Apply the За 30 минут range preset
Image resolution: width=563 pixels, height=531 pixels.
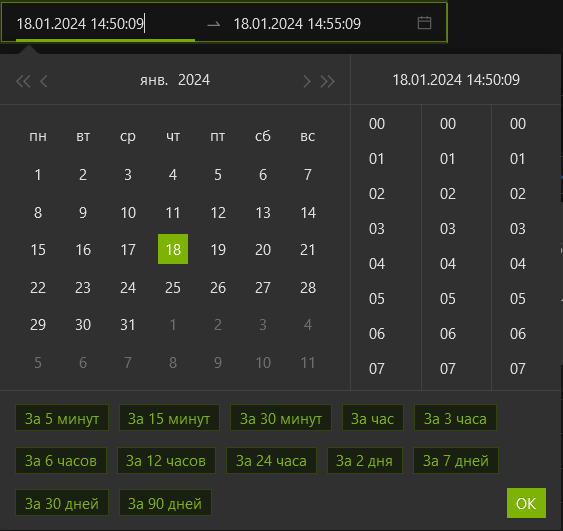click(281, 418)
